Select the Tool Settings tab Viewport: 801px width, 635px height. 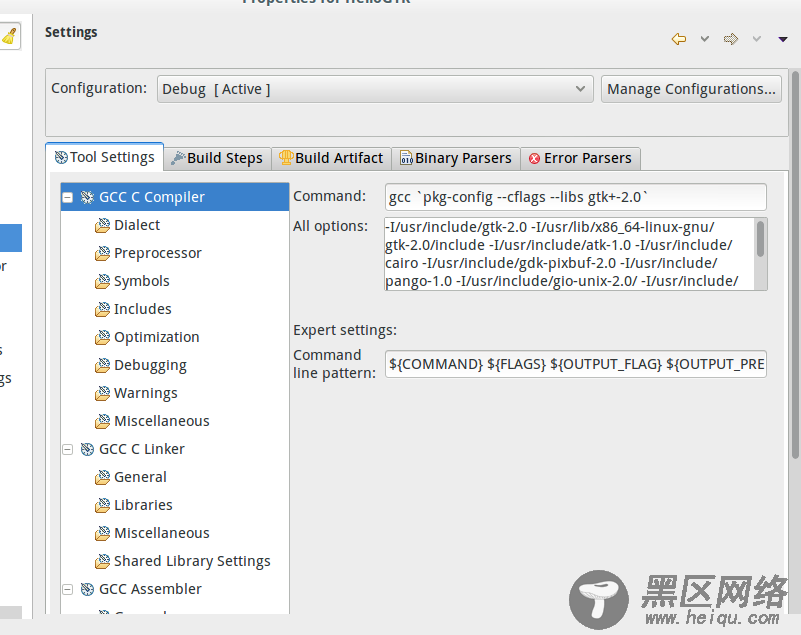tap(105, 157)
